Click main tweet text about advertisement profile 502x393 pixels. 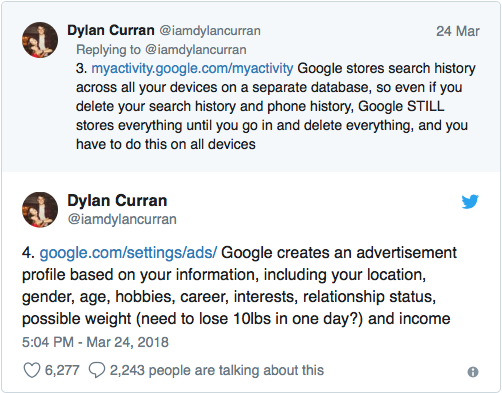(239, 286)
